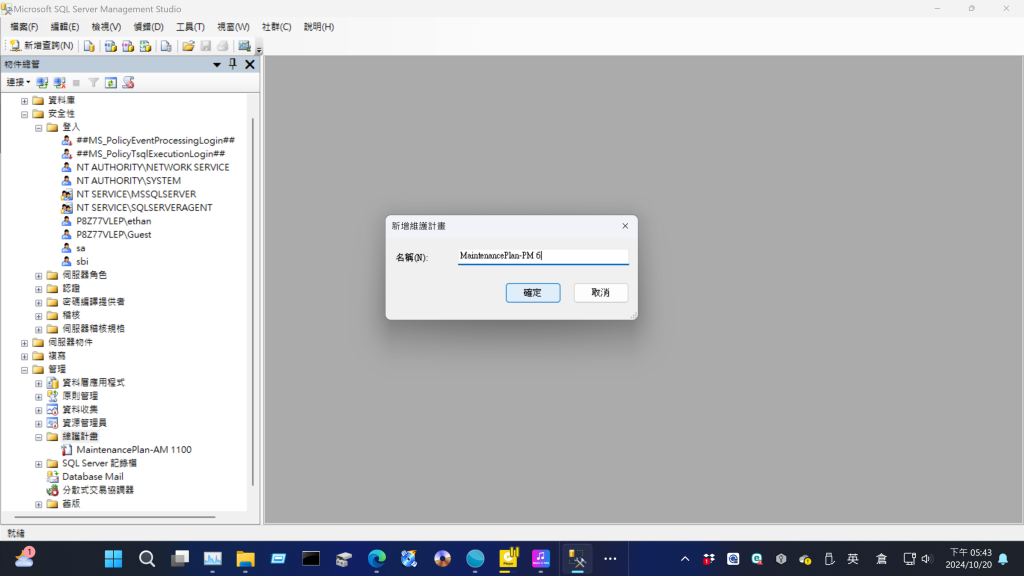
Task: Open the 工具(T) menu
Action: (x=190, y=27)
